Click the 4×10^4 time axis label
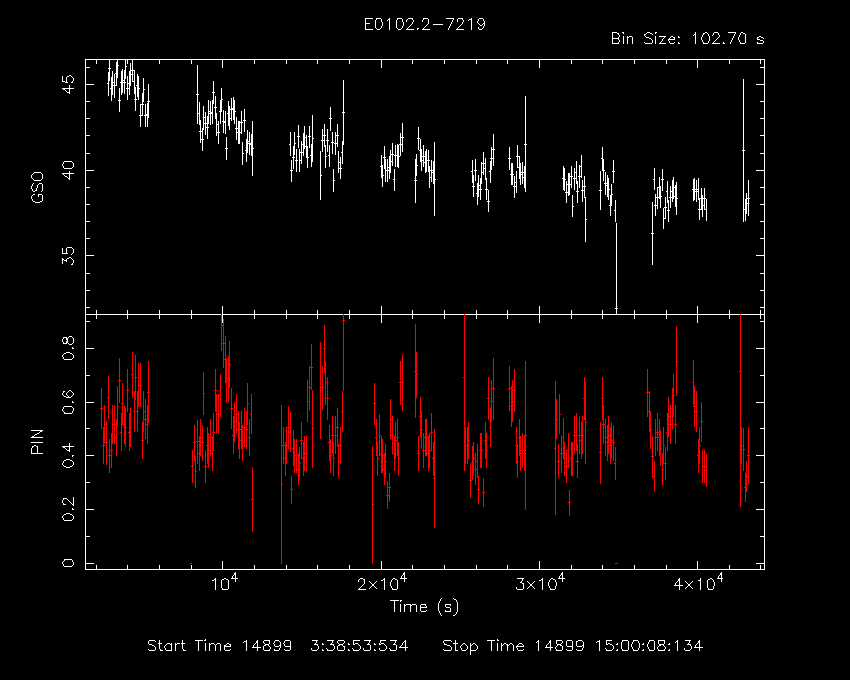Viewport: 850px width, 680px height. coord(698,583)
